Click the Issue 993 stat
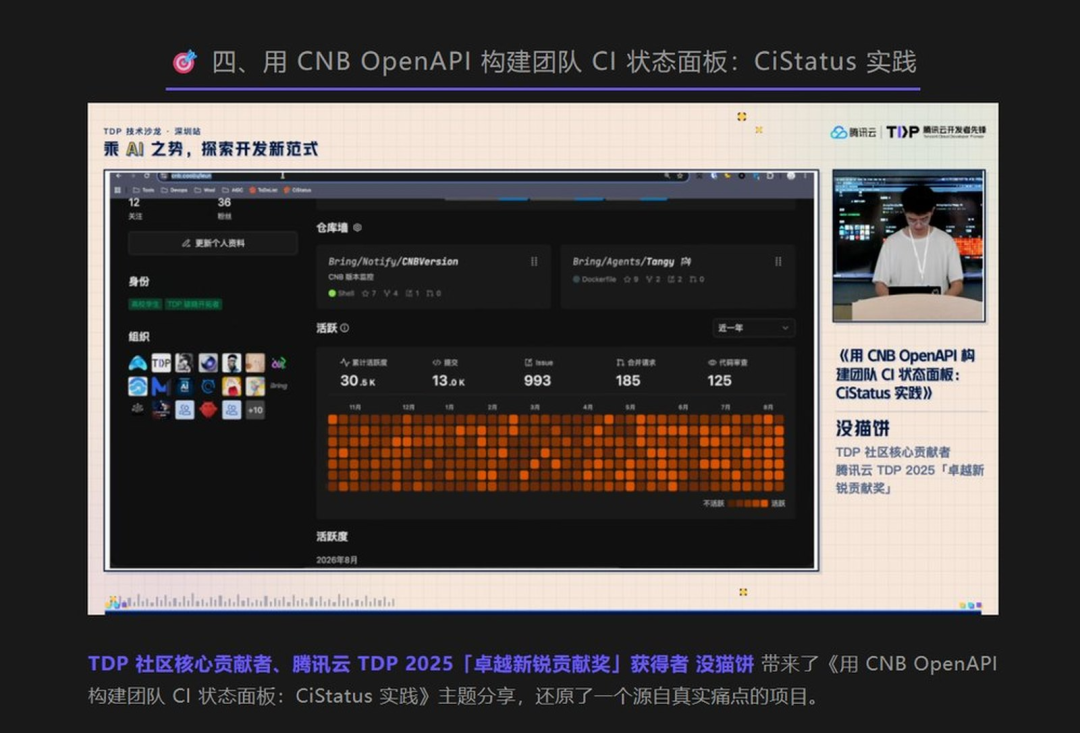 point(538,373)
